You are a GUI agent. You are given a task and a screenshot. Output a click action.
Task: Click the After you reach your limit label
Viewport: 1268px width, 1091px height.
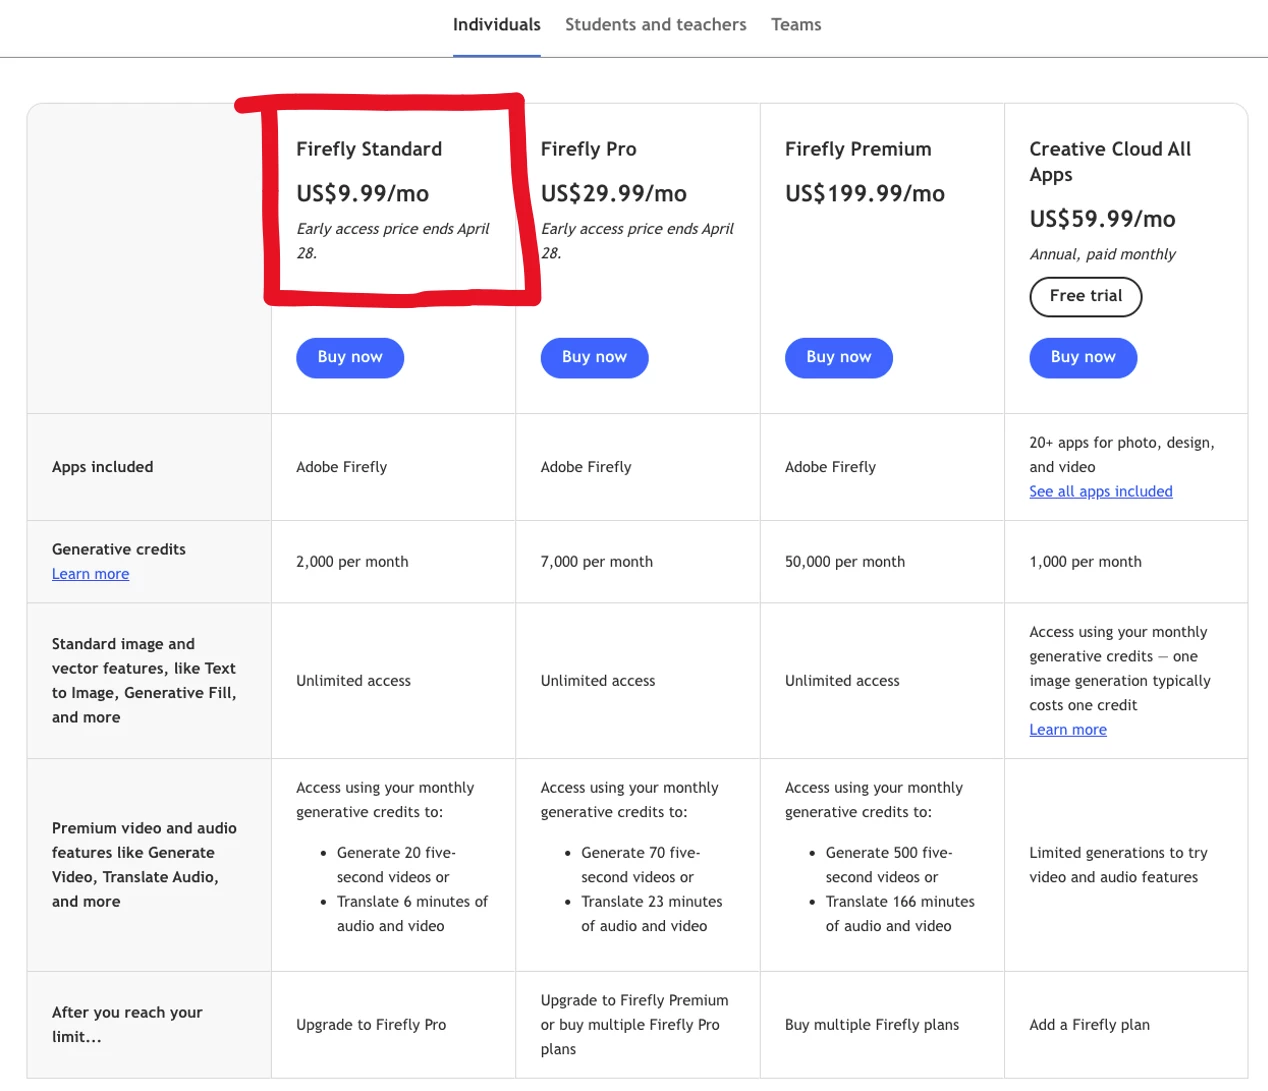pos(127,1025)
